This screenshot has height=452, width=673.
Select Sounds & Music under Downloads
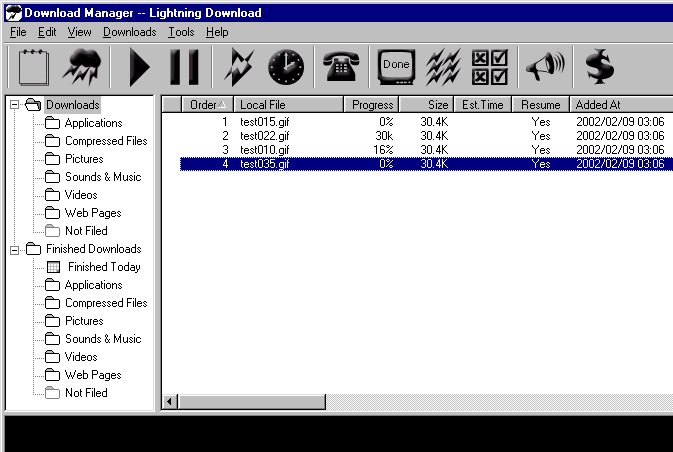(103, 177)
